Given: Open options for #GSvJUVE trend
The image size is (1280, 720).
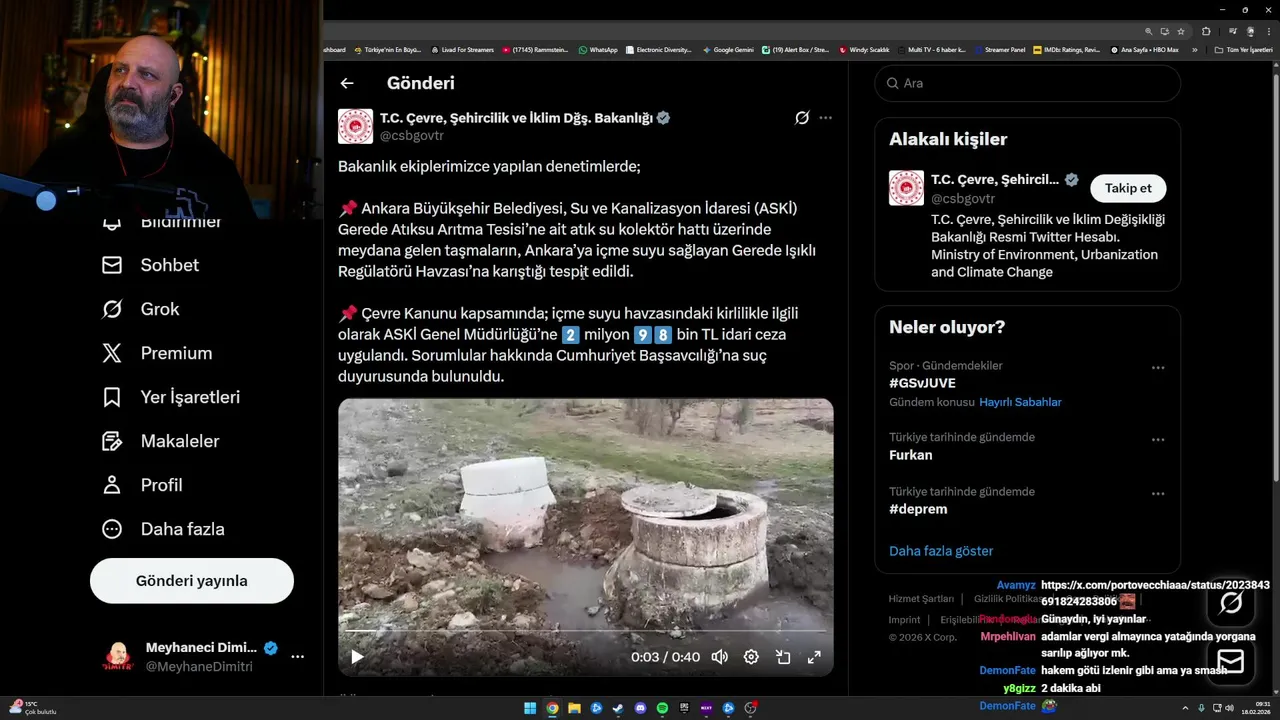Looking at the screenshot, I should 1158,367.
